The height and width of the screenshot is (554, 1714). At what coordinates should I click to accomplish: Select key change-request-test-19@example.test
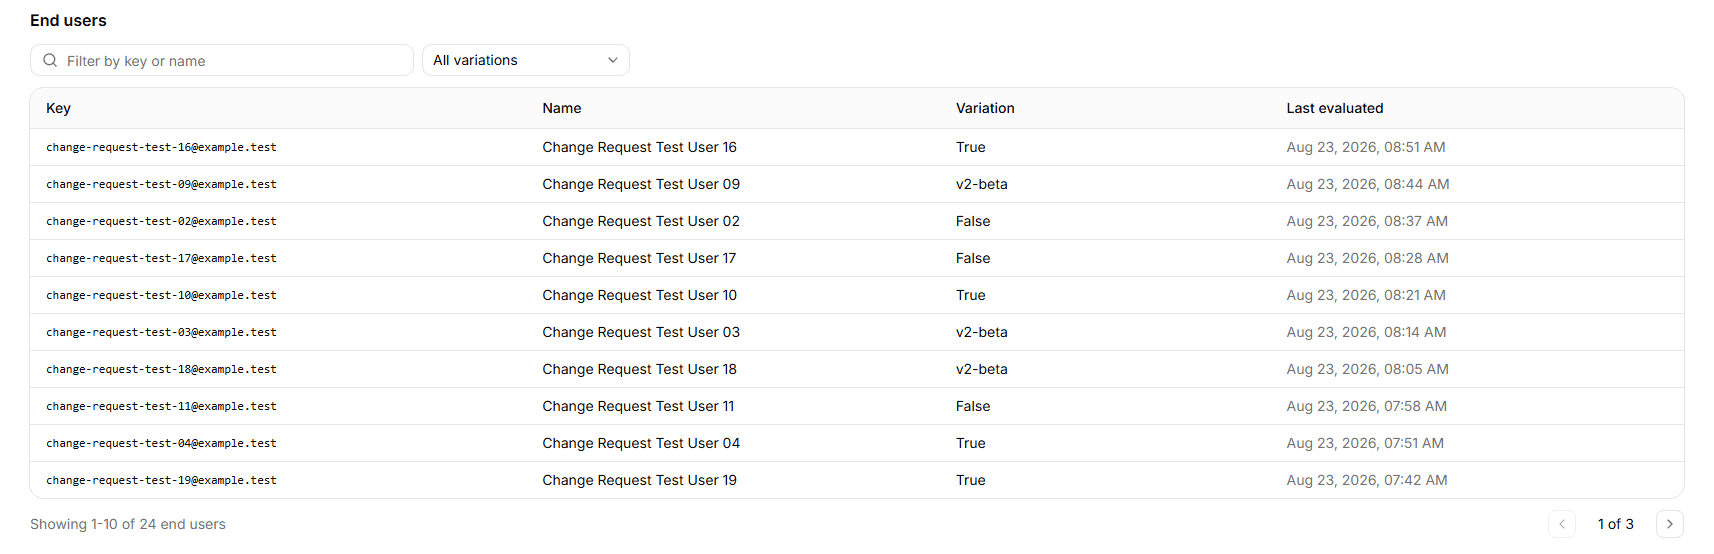(161, 480)
